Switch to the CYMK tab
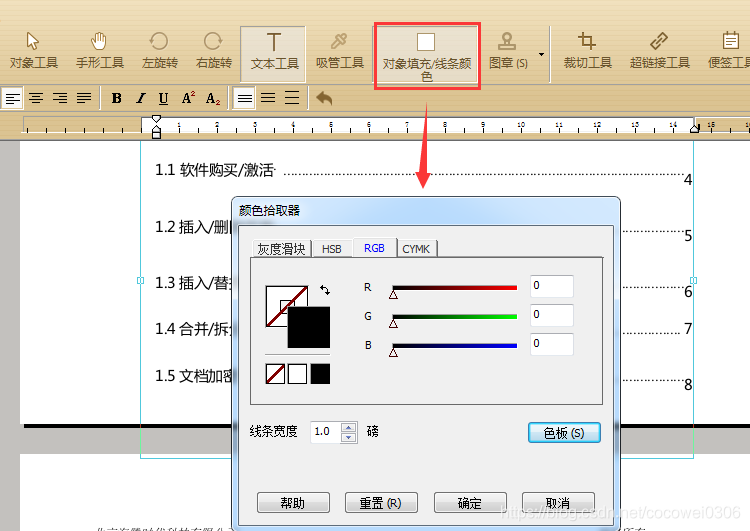Screen dimensions: 750x531 (x=416, y=249)
